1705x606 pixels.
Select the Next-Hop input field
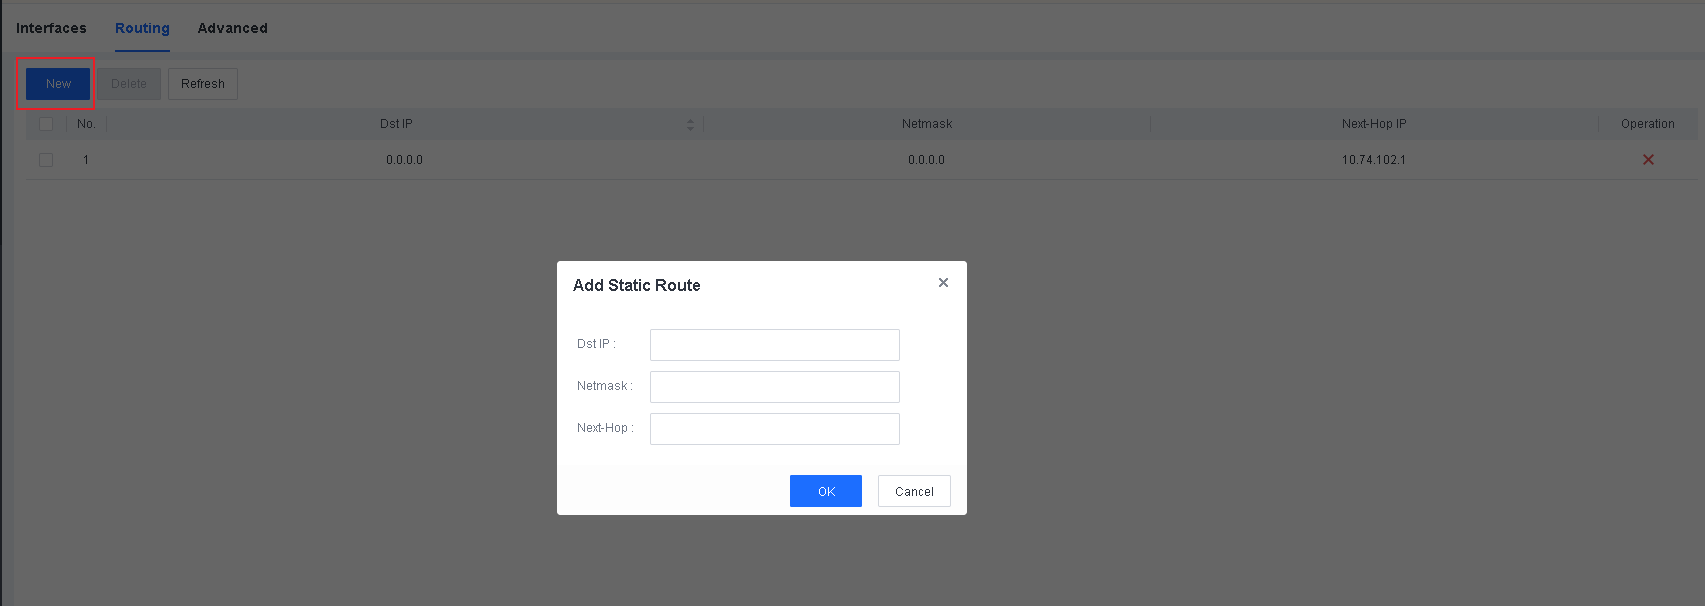pyautogui.click(x=774, y=429)
